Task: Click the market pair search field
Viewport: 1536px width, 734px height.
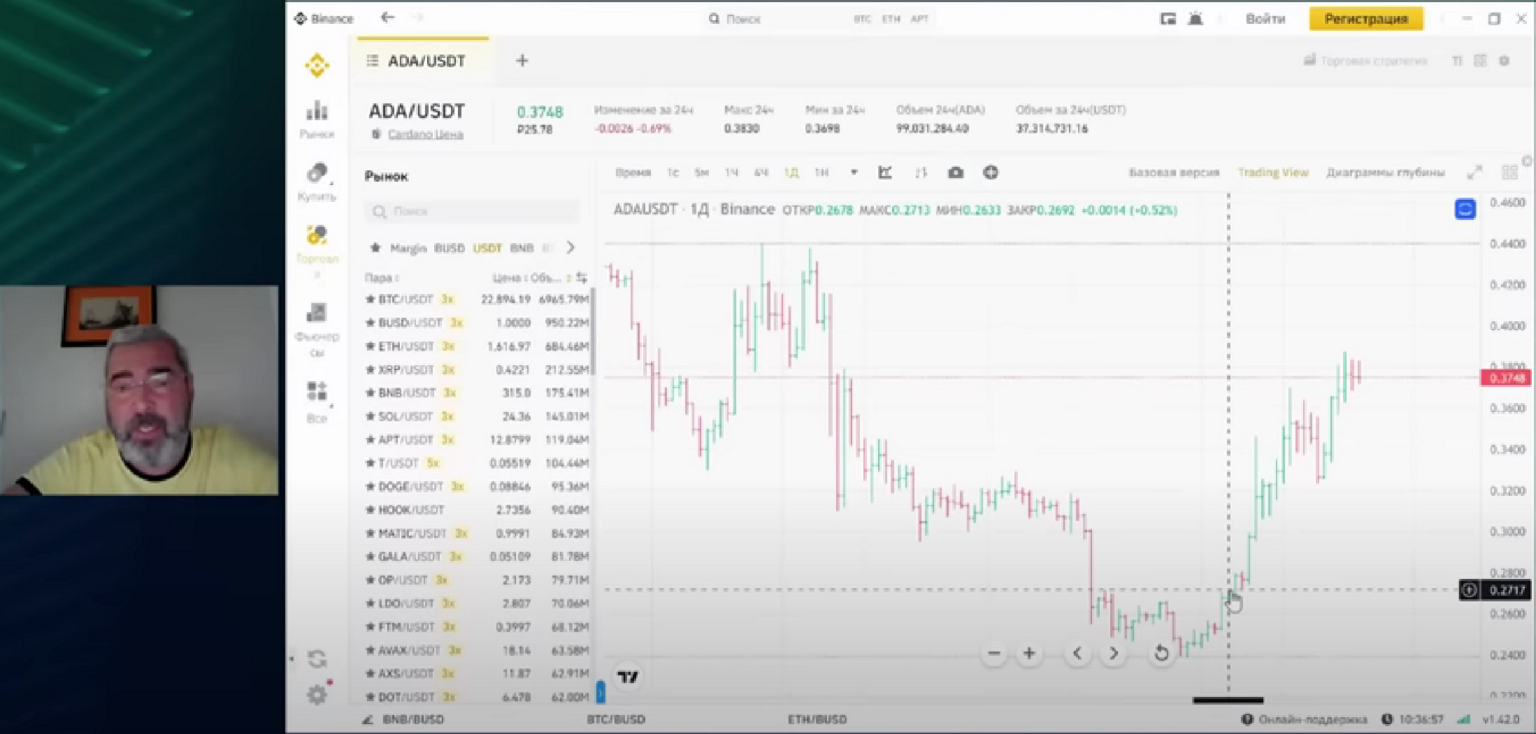Action: 472,211
